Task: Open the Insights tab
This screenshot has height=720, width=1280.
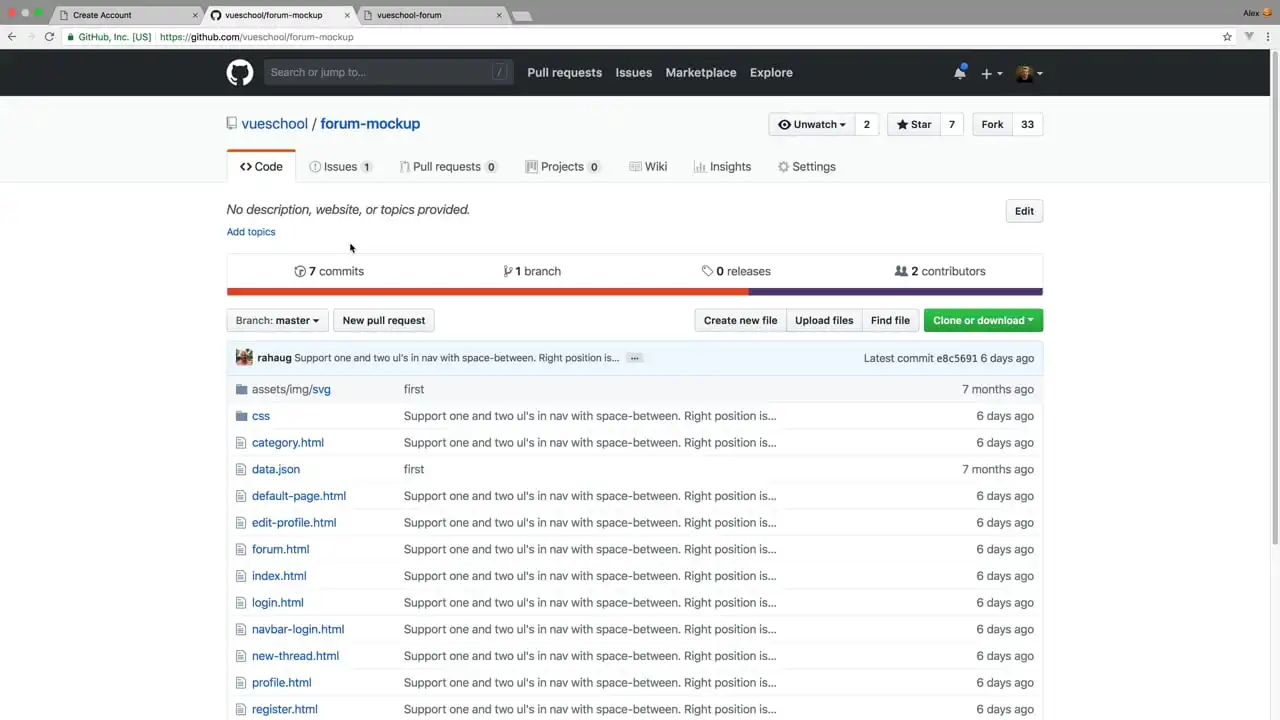Action: (722, 167)
